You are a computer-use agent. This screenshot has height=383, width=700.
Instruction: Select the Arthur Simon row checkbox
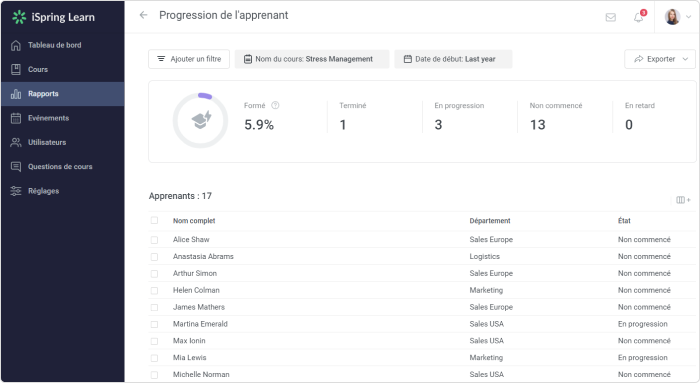pos(154,274)
